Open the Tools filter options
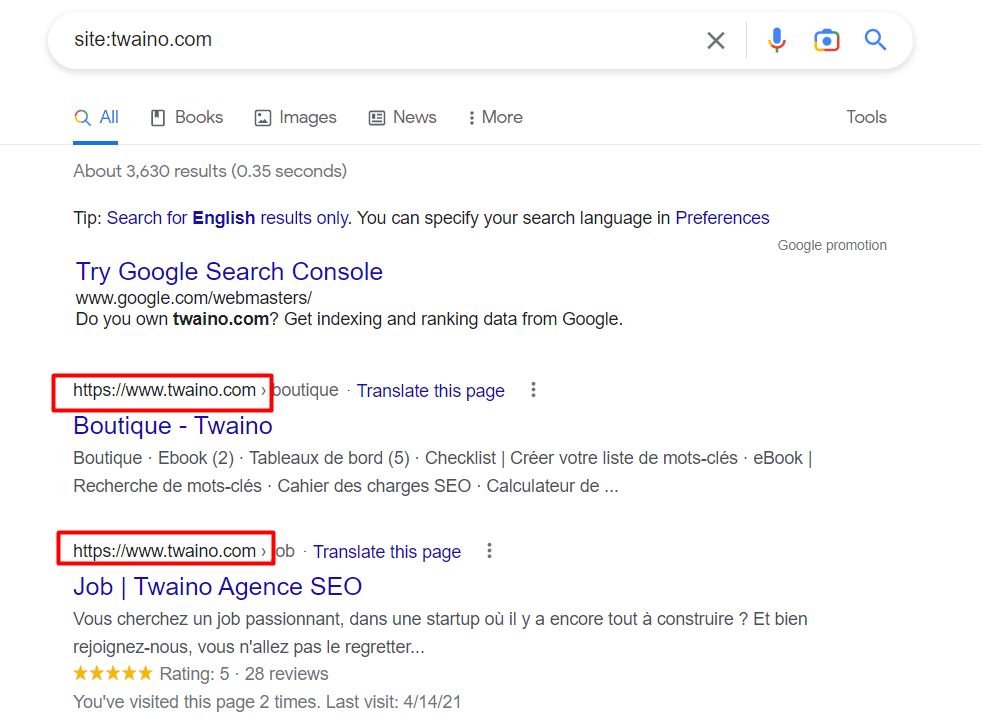981x721 pixels. pyautogui.click(x=866, y=117)
